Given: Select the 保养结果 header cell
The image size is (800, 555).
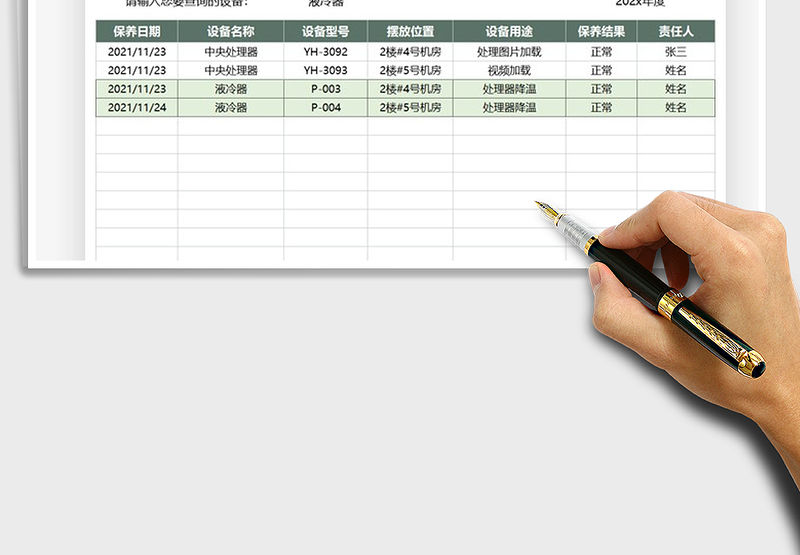Looking at the screenshot, I should coord(601,32).
